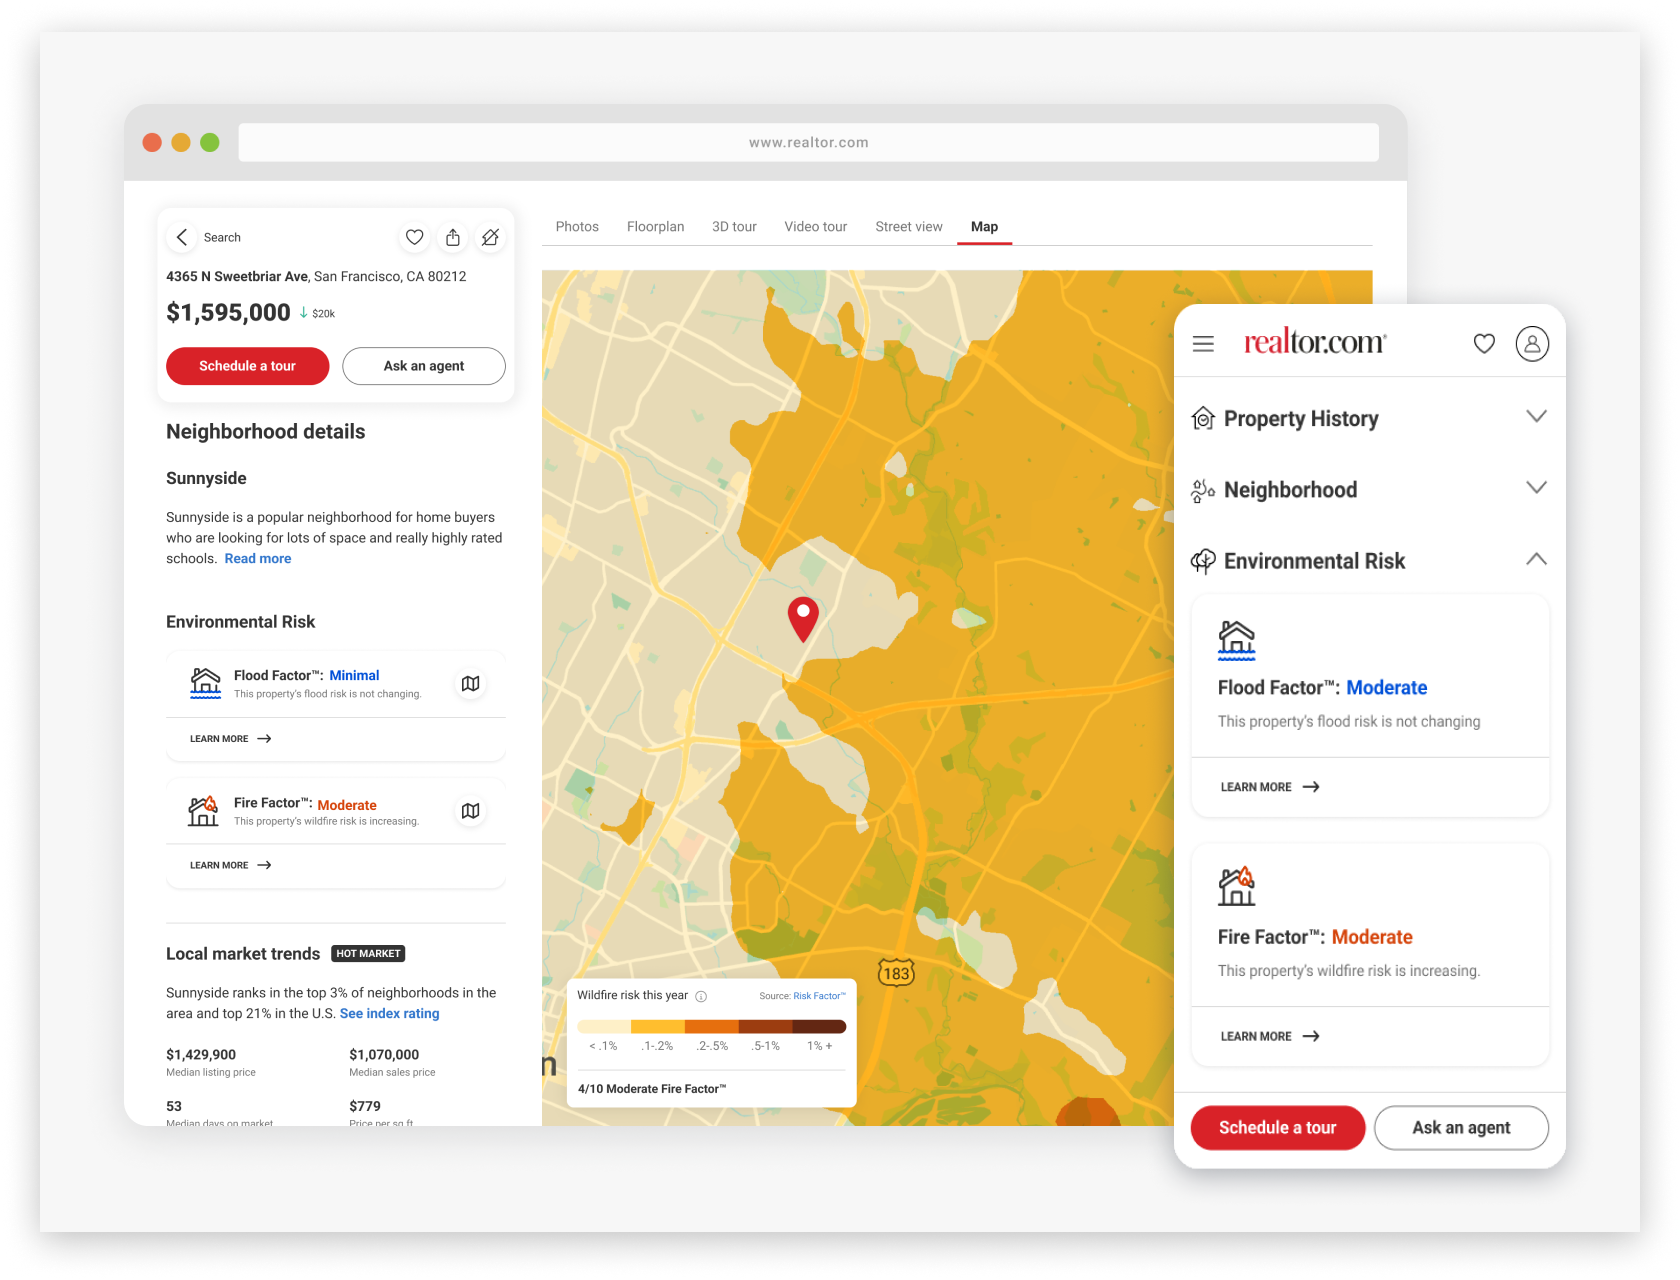Select the Map tab
The height and width of the screenshot is (1280, 1680).
click(x=984, y=227)
